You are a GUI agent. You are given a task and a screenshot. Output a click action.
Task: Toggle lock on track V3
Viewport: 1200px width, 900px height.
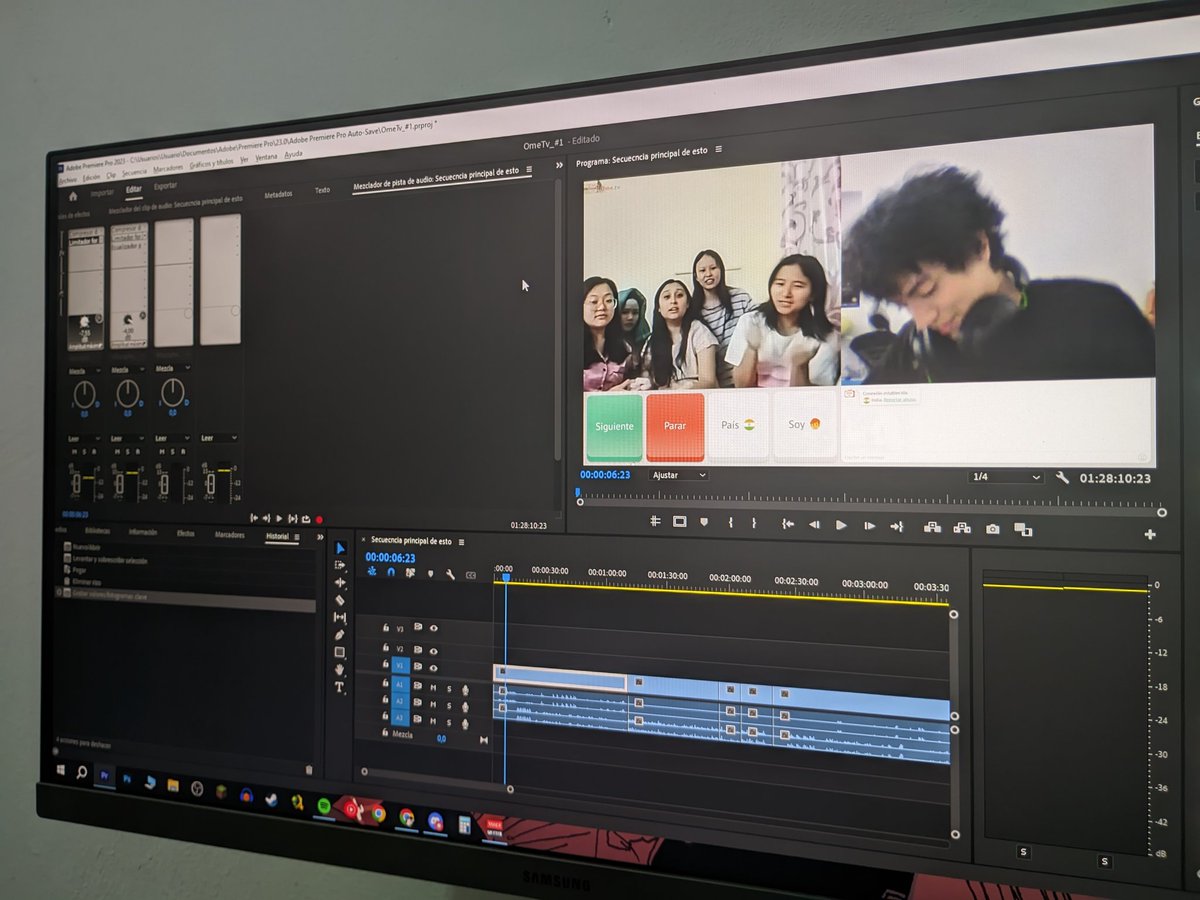click(386, 628)
